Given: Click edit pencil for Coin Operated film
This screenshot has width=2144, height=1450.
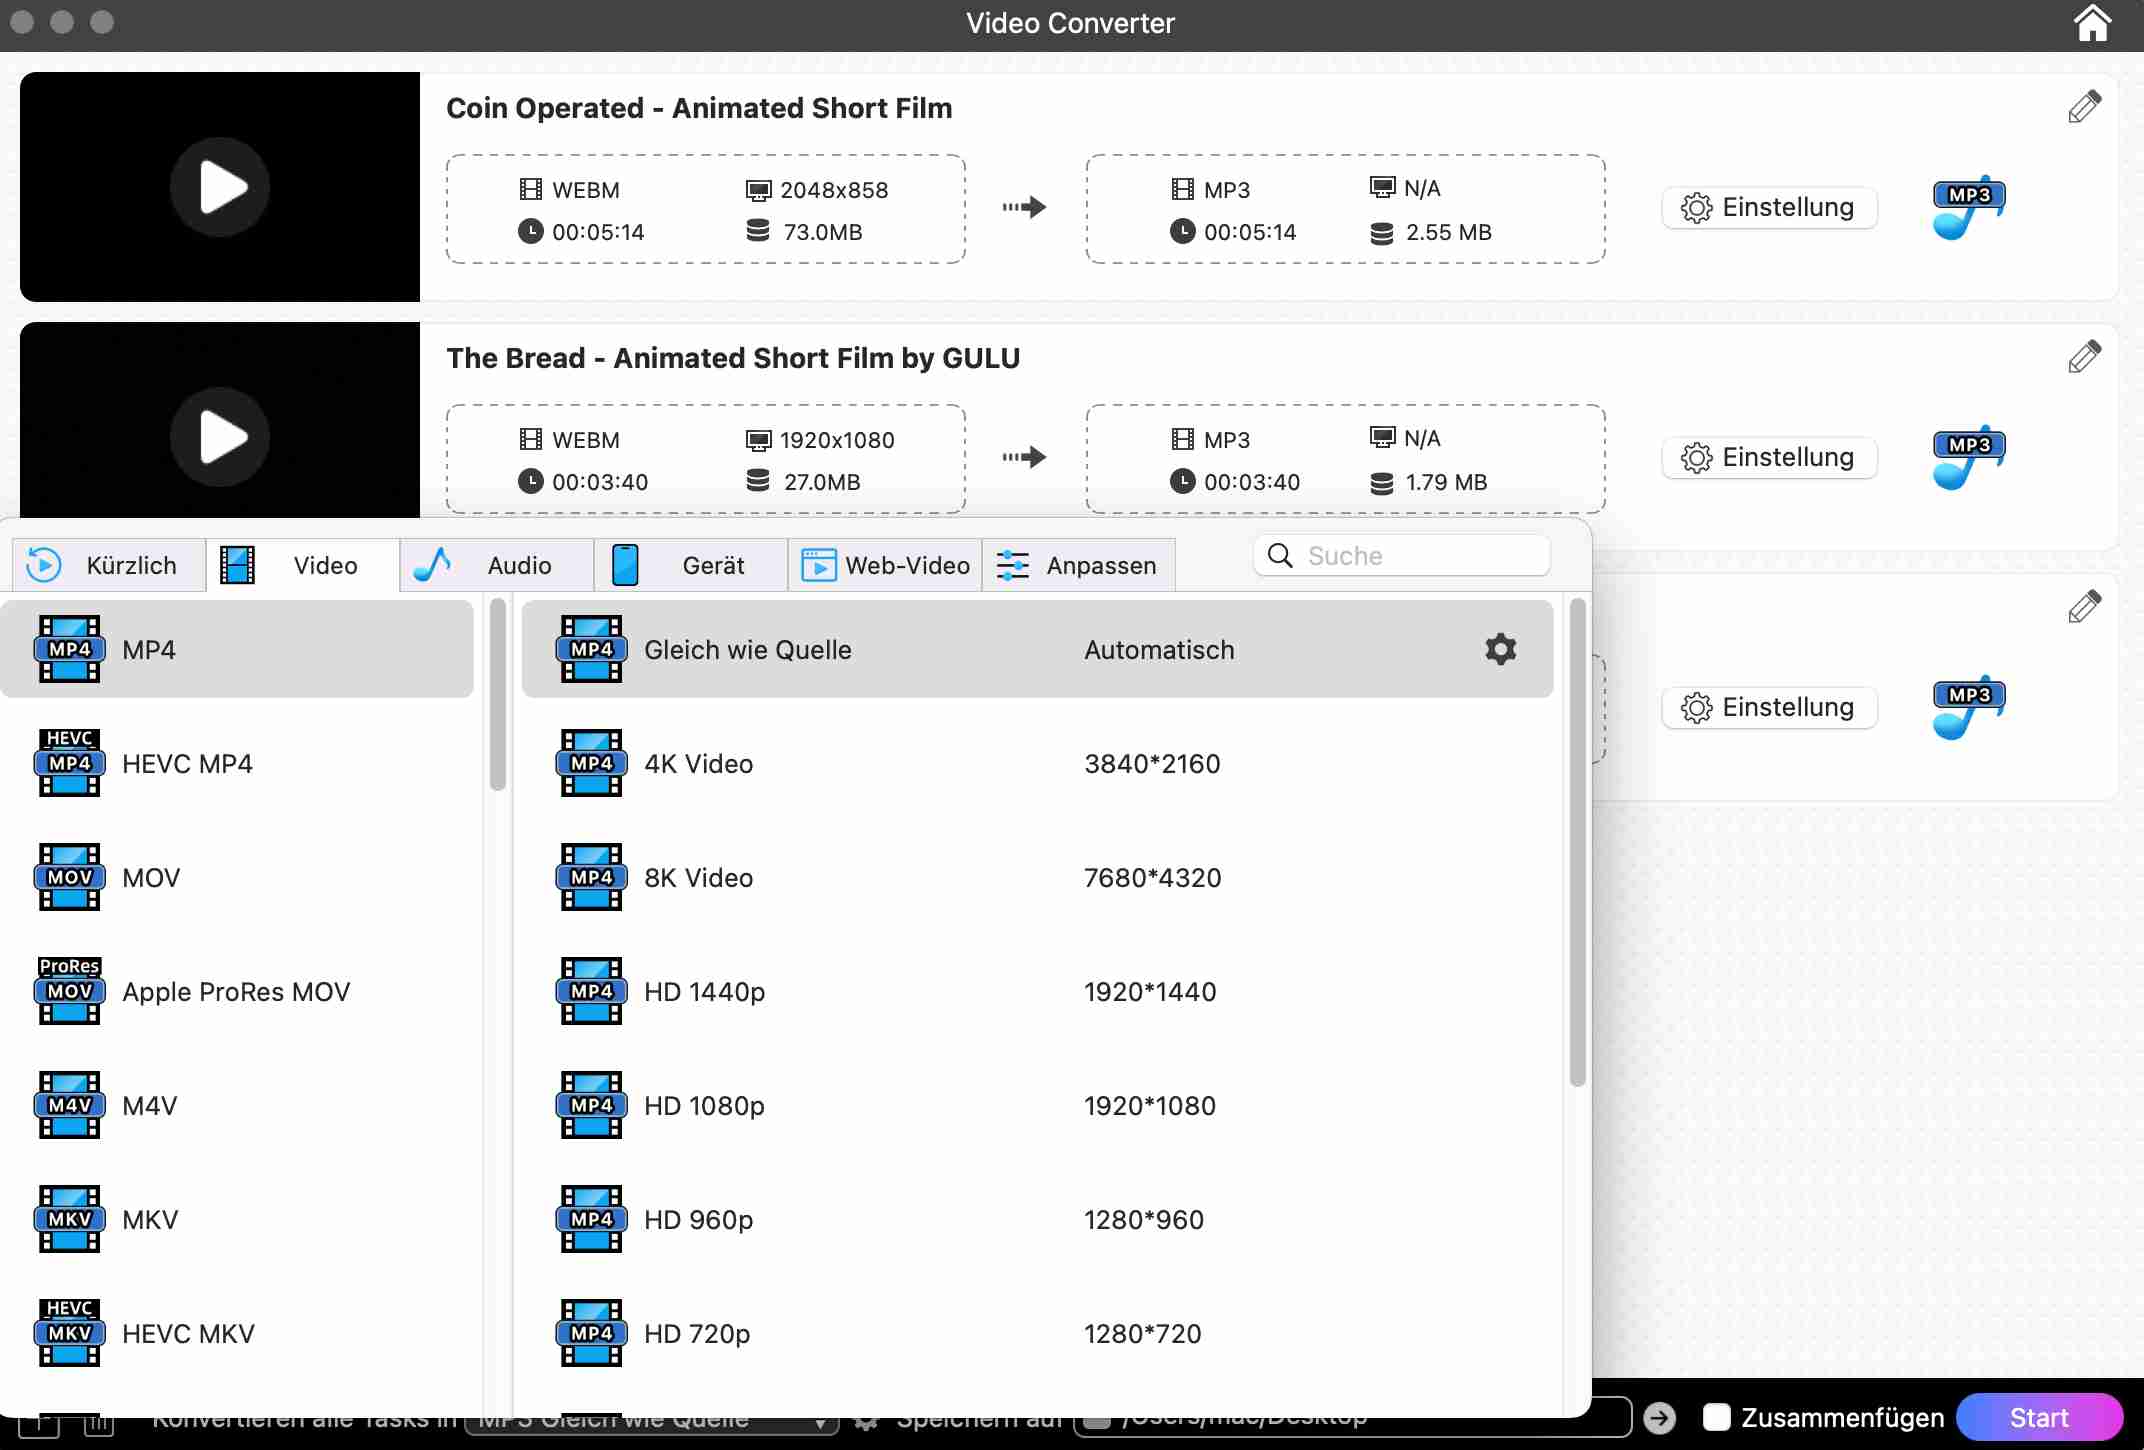Looking at the screenshot, I should [x=2084, y=107].
